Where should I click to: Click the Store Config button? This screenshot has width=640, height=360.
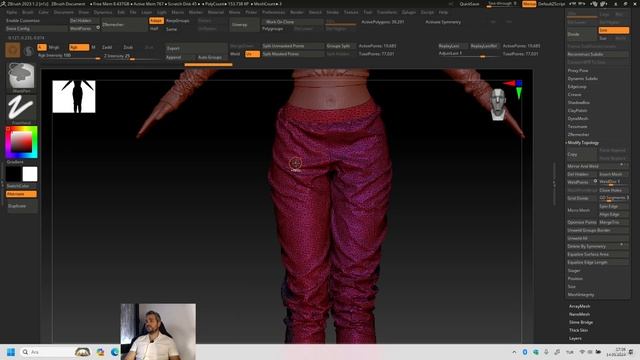(36, 29)
